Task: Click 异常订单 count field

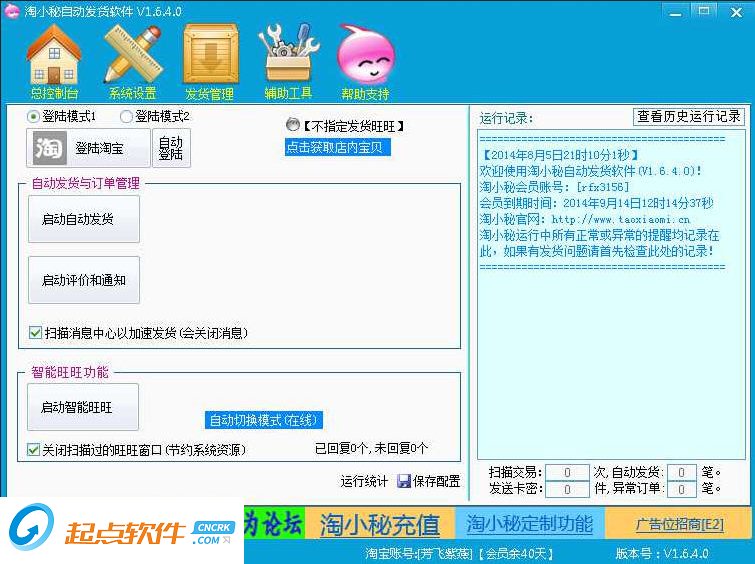Action: tap(681, 489)
